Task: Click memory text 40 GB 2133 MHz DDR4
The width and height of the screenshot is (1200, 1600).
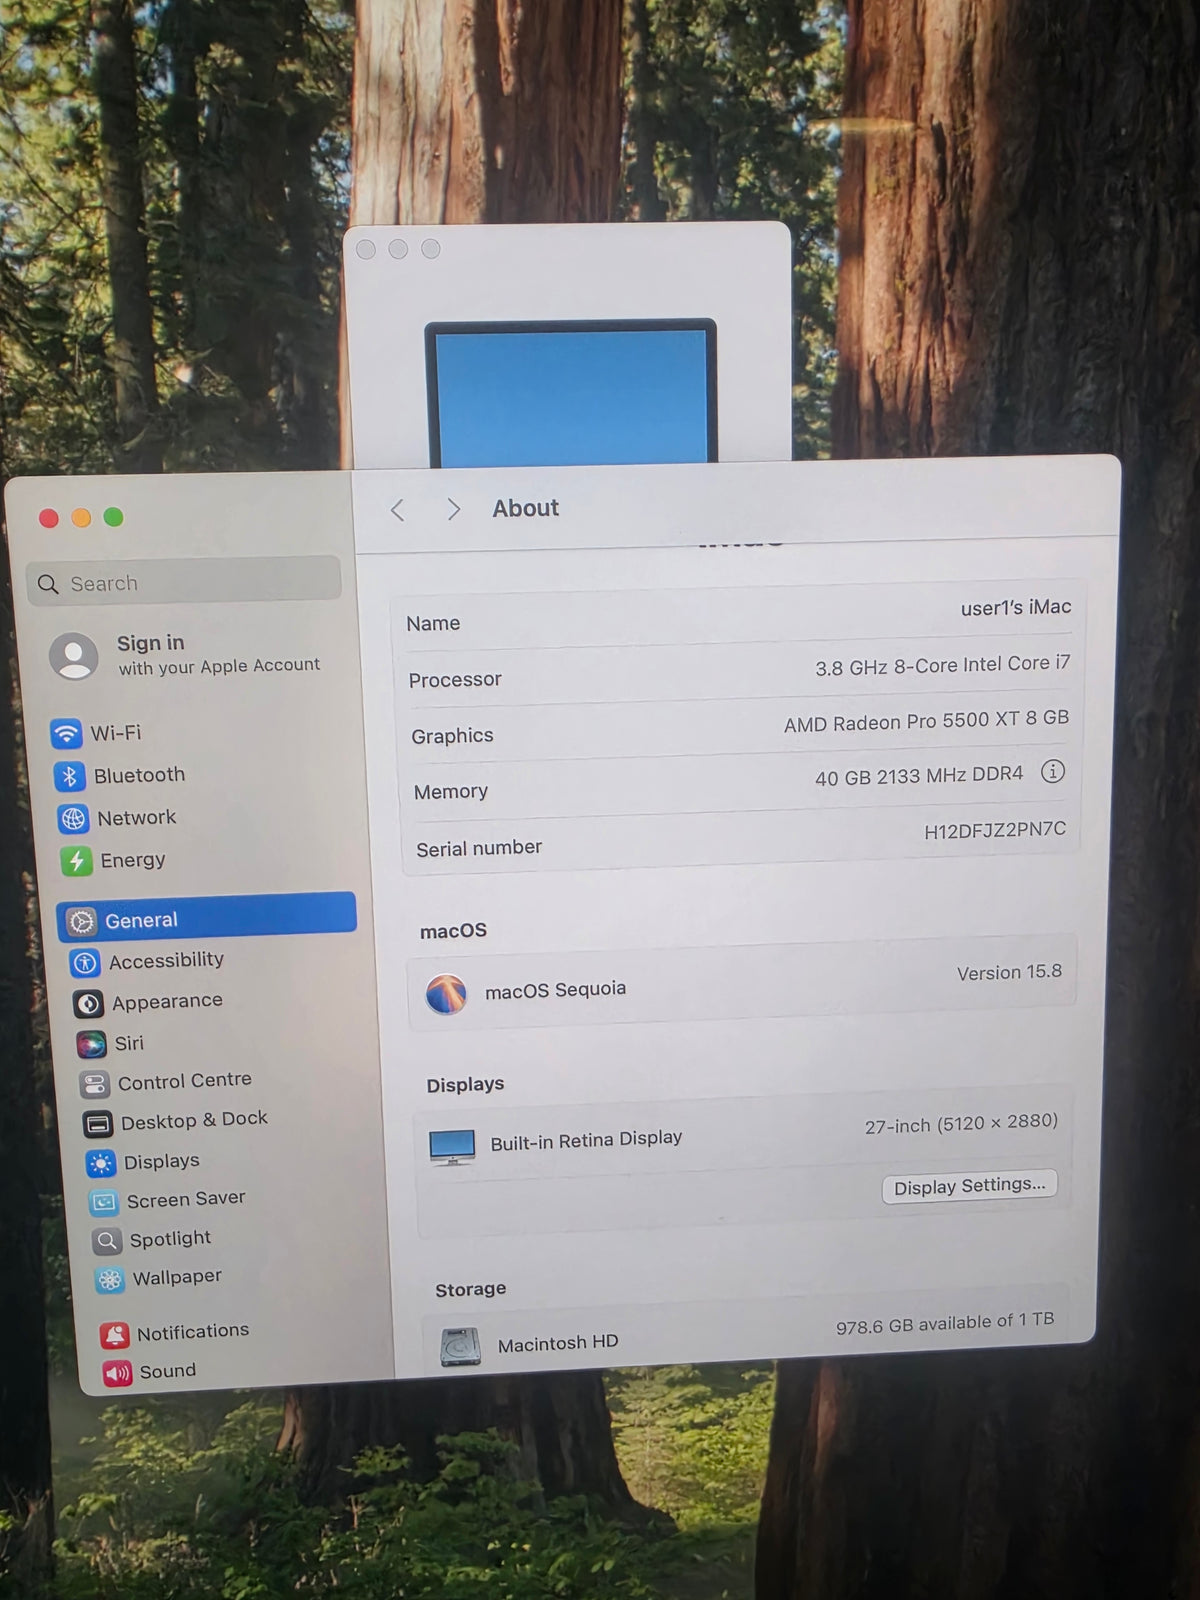Action: point(919,776)
